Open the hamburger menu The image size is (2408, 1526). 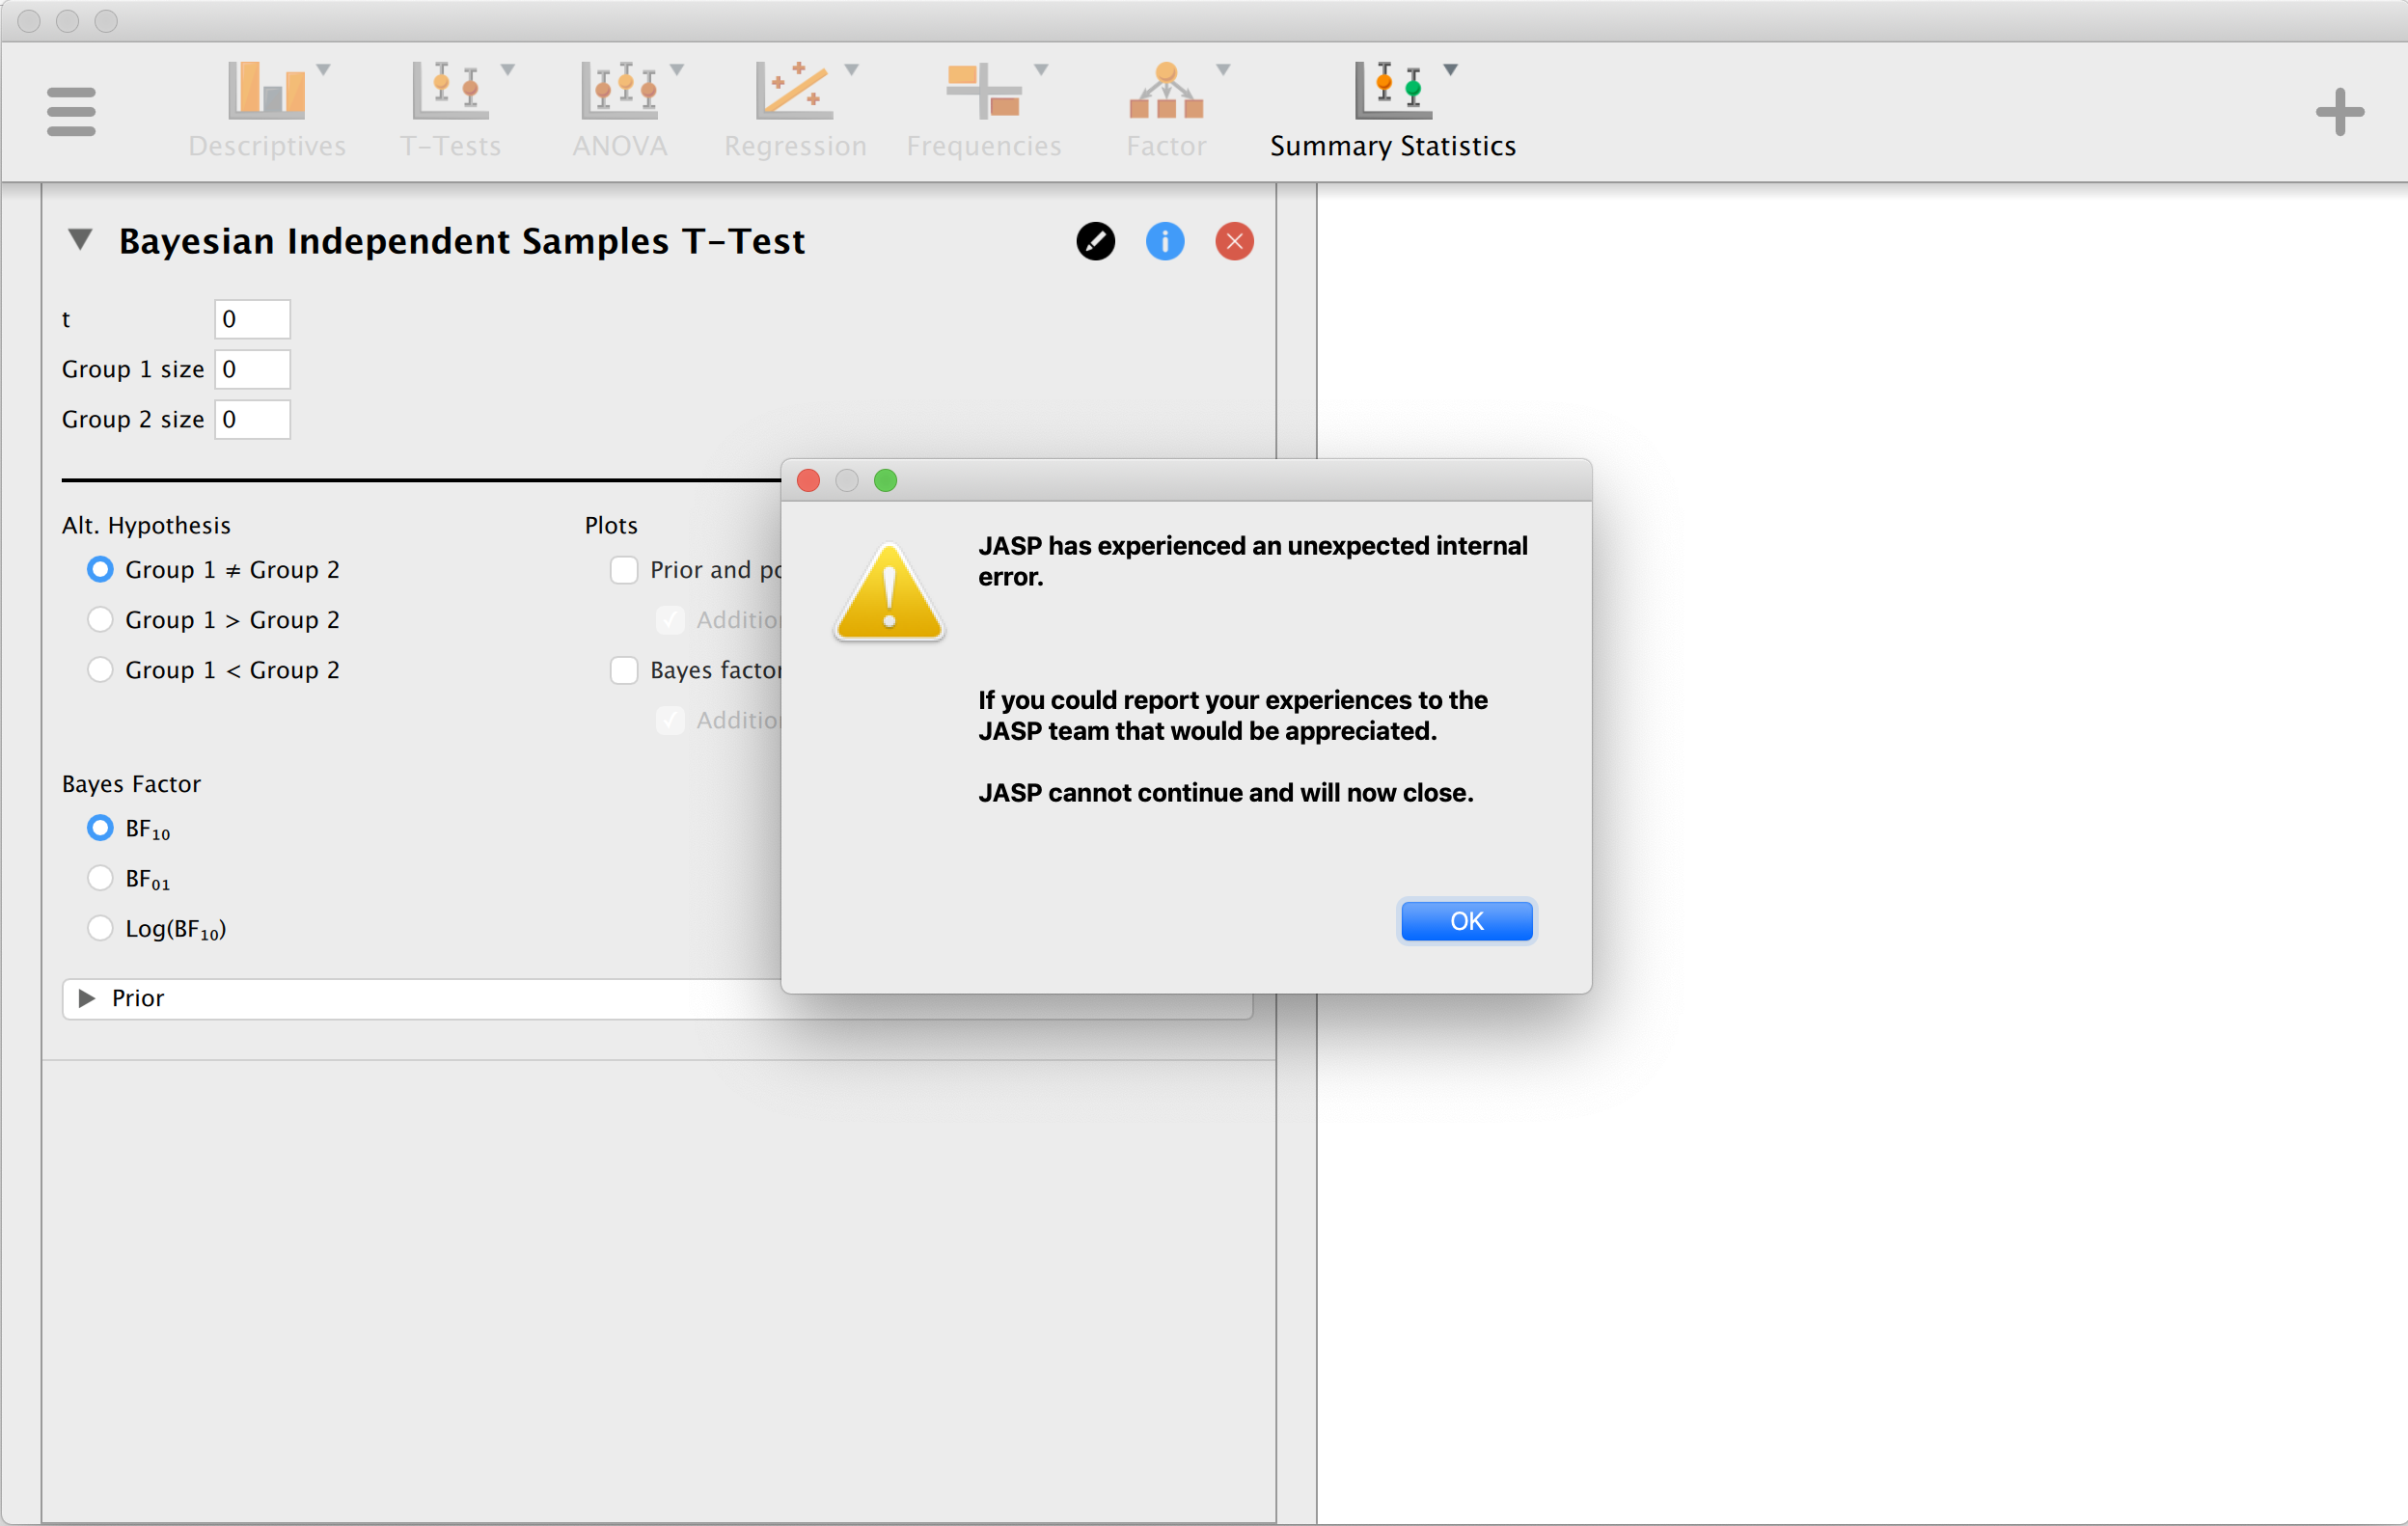[x=71, y=111]
